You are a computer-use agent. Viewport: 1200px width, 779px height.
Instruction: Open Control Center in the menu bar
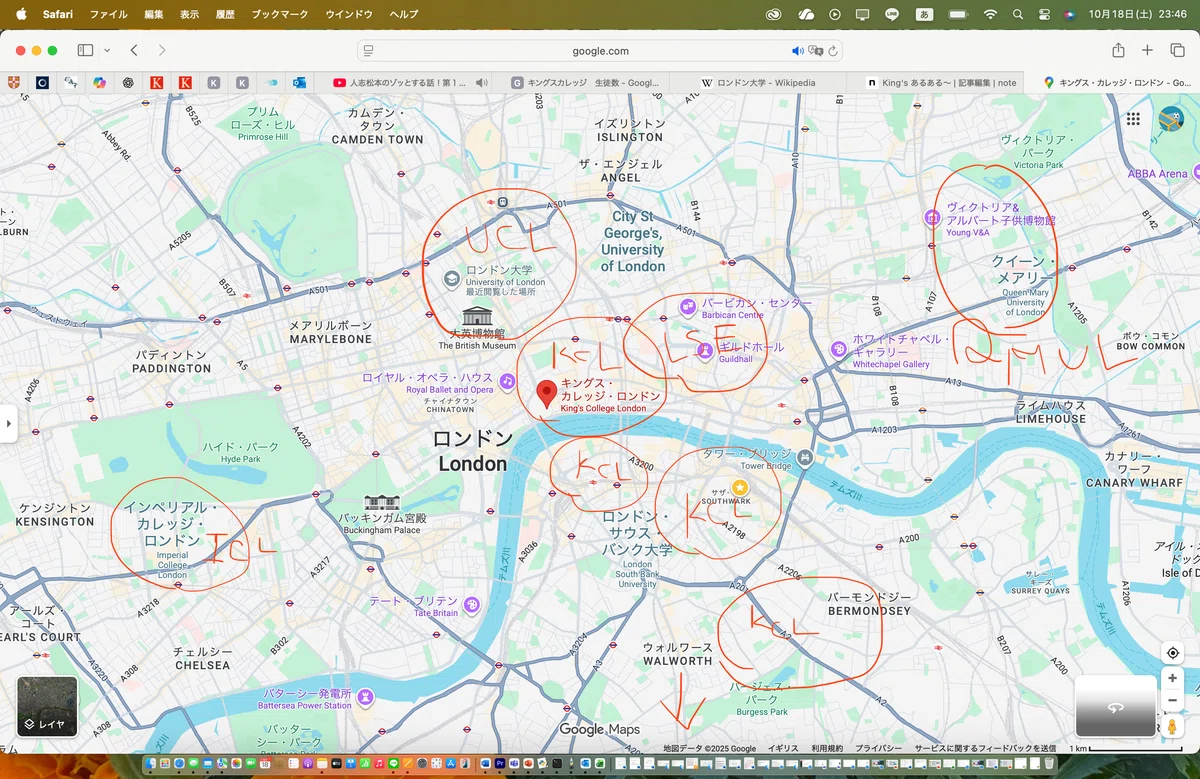[x=1044, y=14]
